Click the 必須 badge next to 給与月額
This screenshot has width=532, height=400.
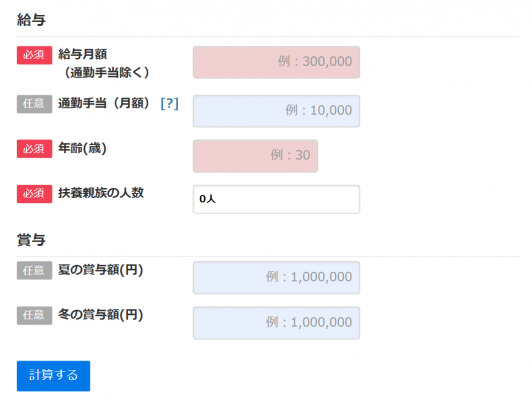[34, 55]
